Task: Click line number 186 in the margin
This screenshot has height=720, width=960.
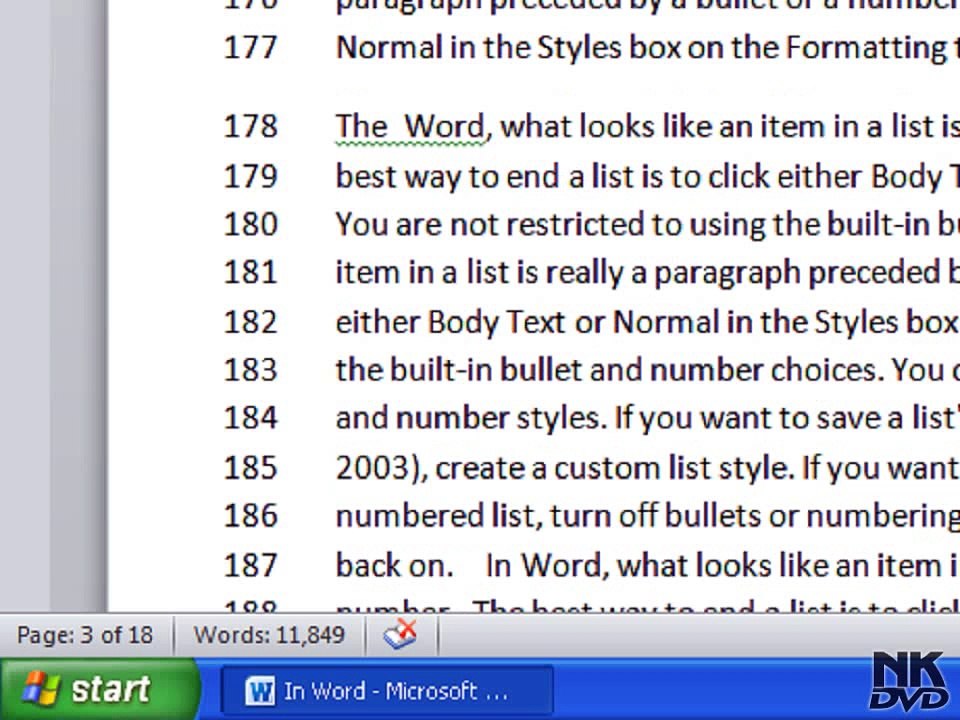Action: click(250, 516)
